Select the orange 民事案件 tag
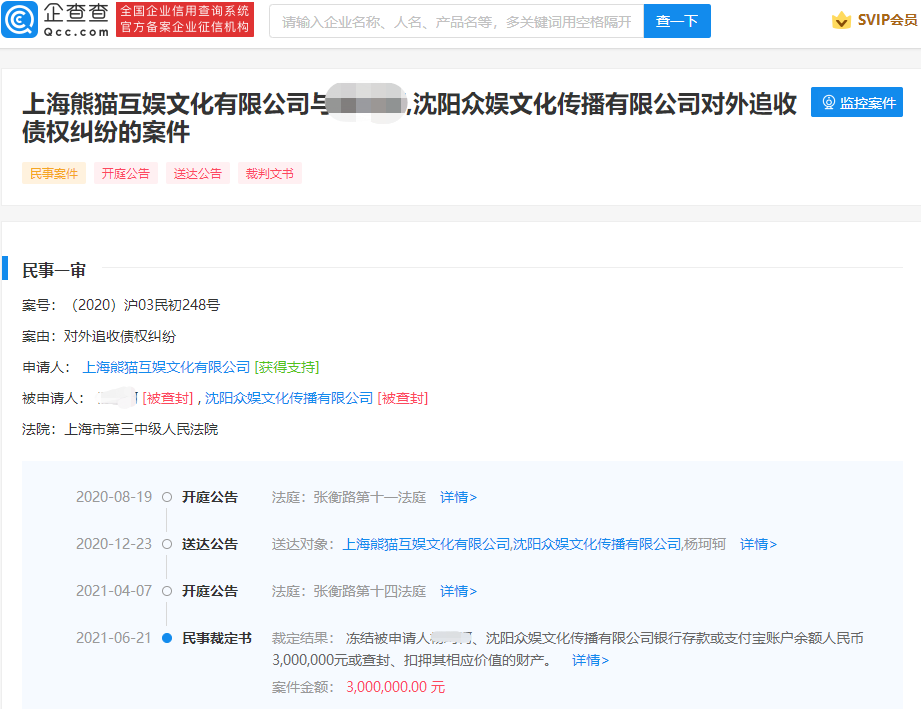 [54, 173]
